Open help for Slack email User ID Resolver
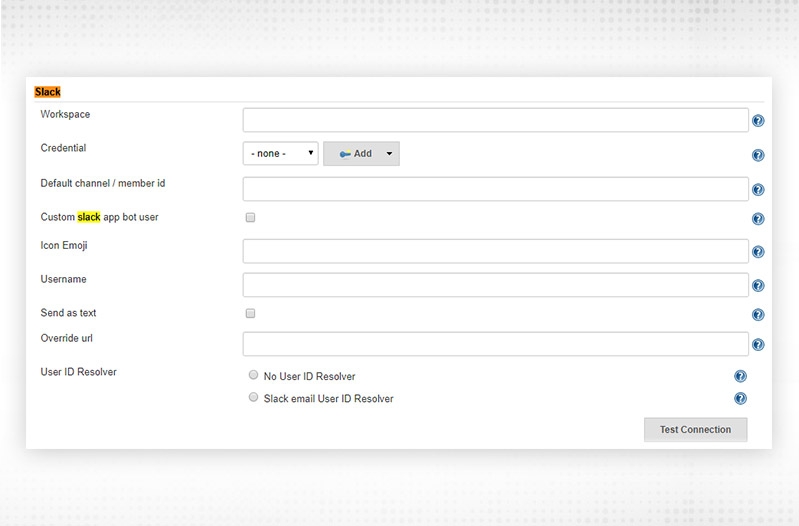 pyautogui.click(x=740, y=398)
